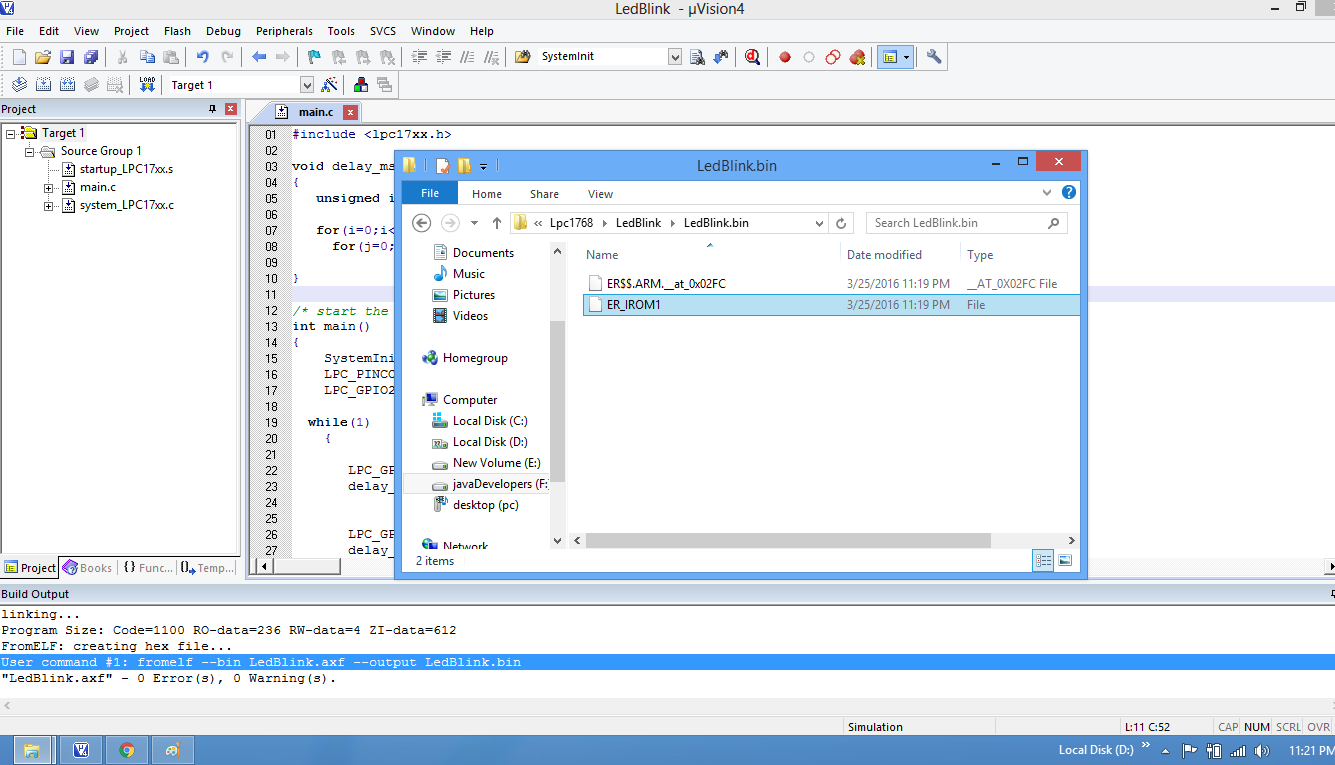
Task: Open Configuration with the wrench icon
Action: (934, 57)
